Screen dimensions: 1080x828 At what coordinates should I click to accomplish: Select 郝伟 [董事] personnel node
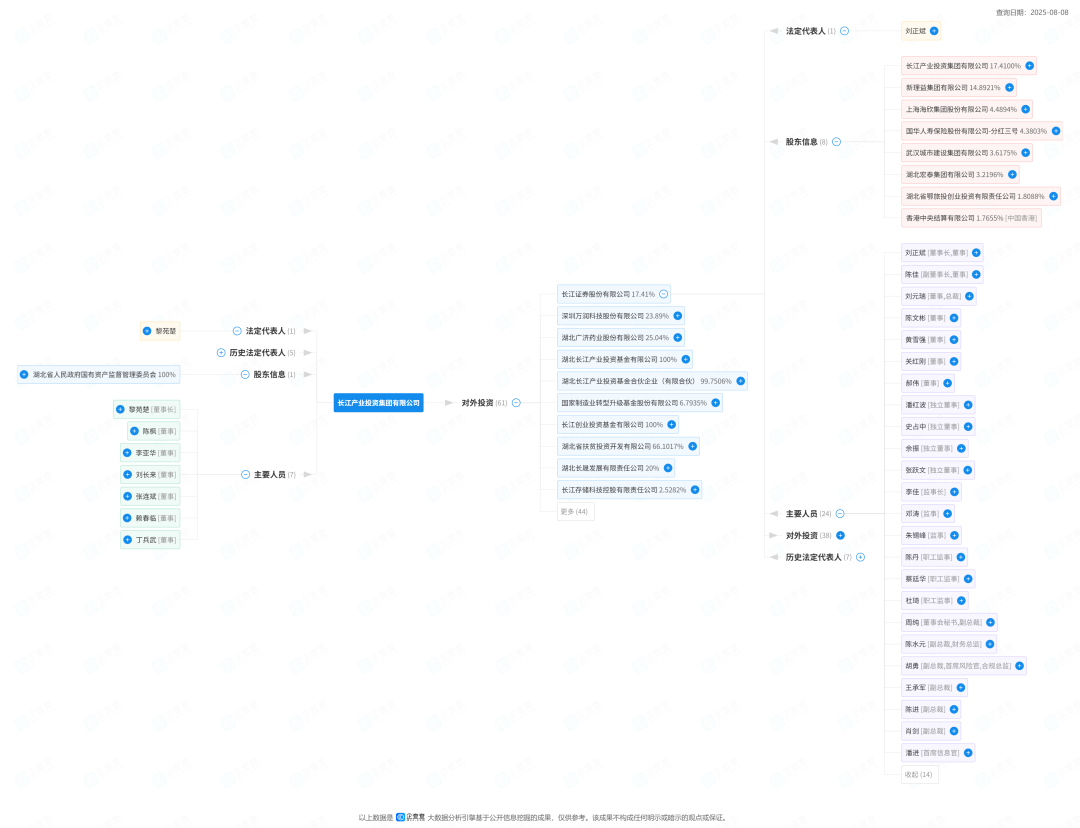928,383
